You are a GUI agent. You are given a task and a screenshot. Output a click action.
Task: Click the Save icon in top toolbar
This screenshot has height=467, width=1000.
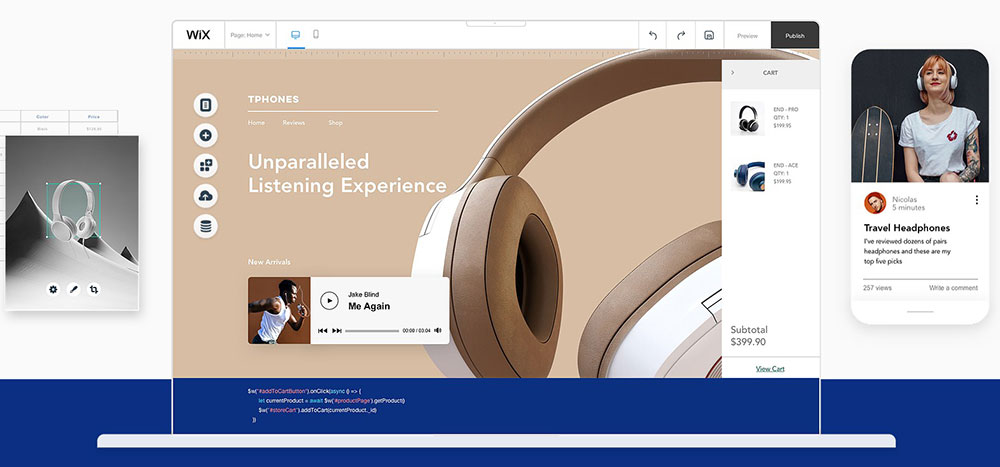tap(709, 35)
